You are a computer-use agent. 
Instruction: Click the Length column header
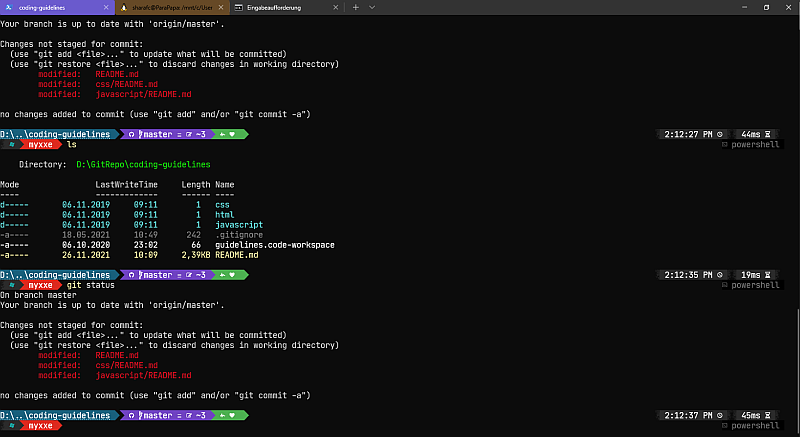(x=196, y=185)
